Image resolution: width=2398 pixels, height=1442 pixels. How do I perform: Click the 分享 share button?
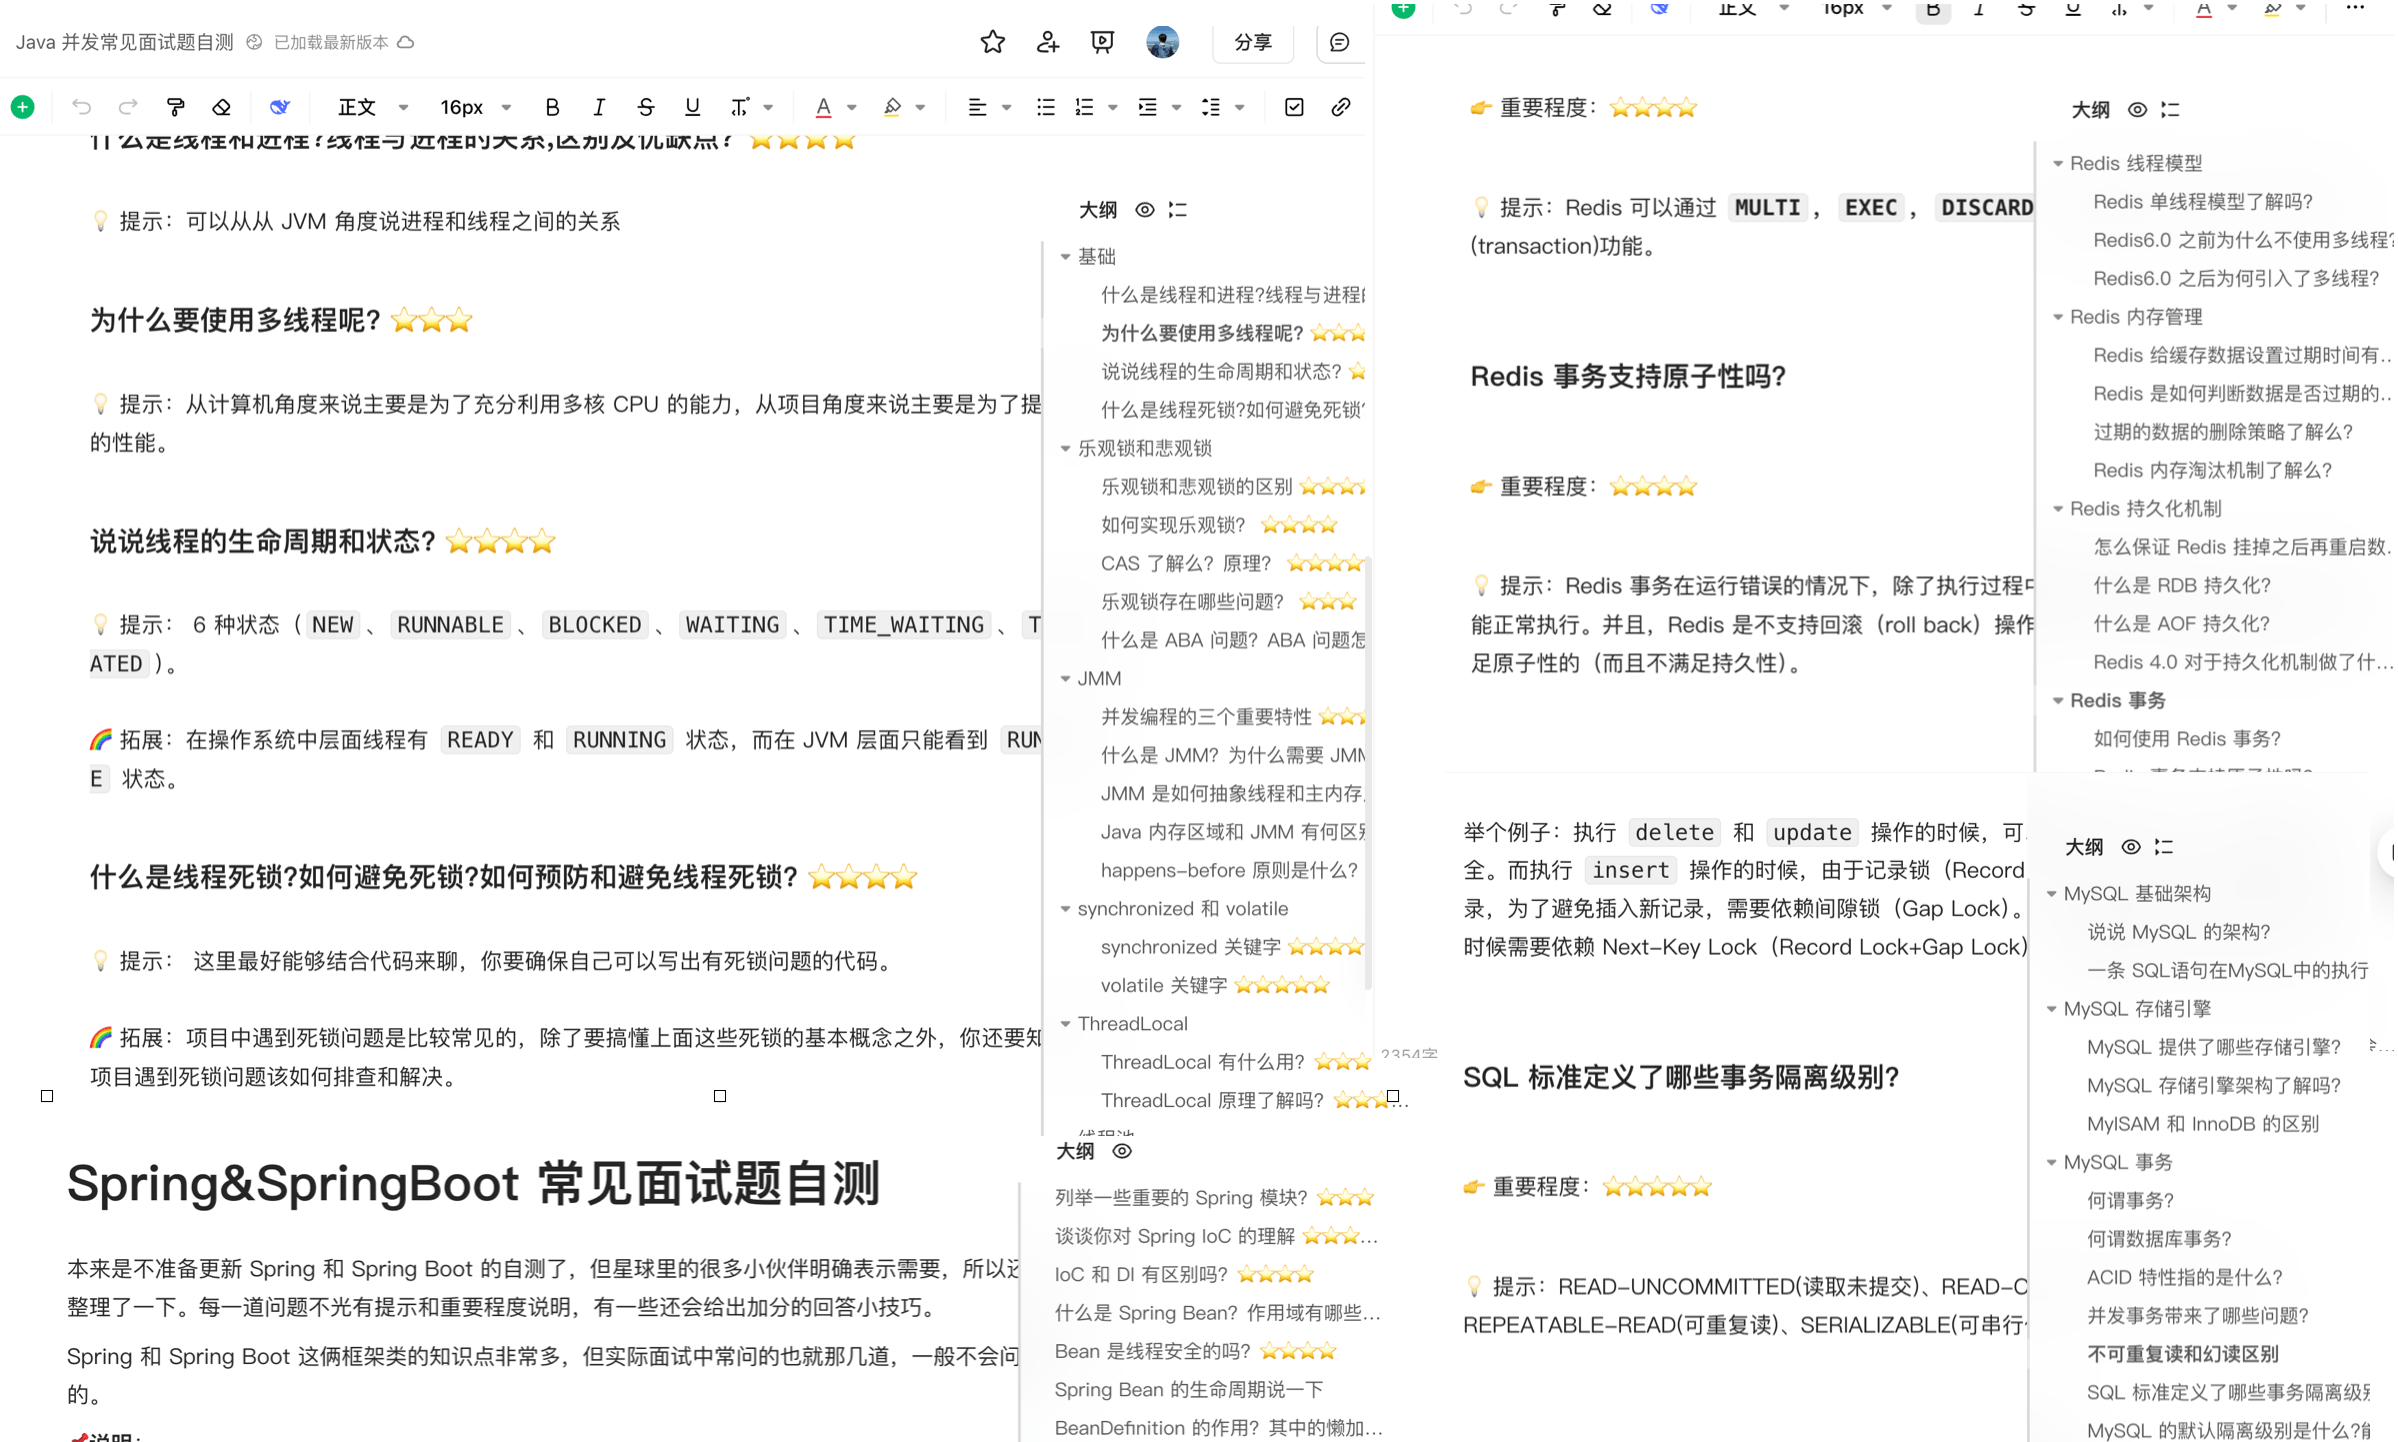1252,42
